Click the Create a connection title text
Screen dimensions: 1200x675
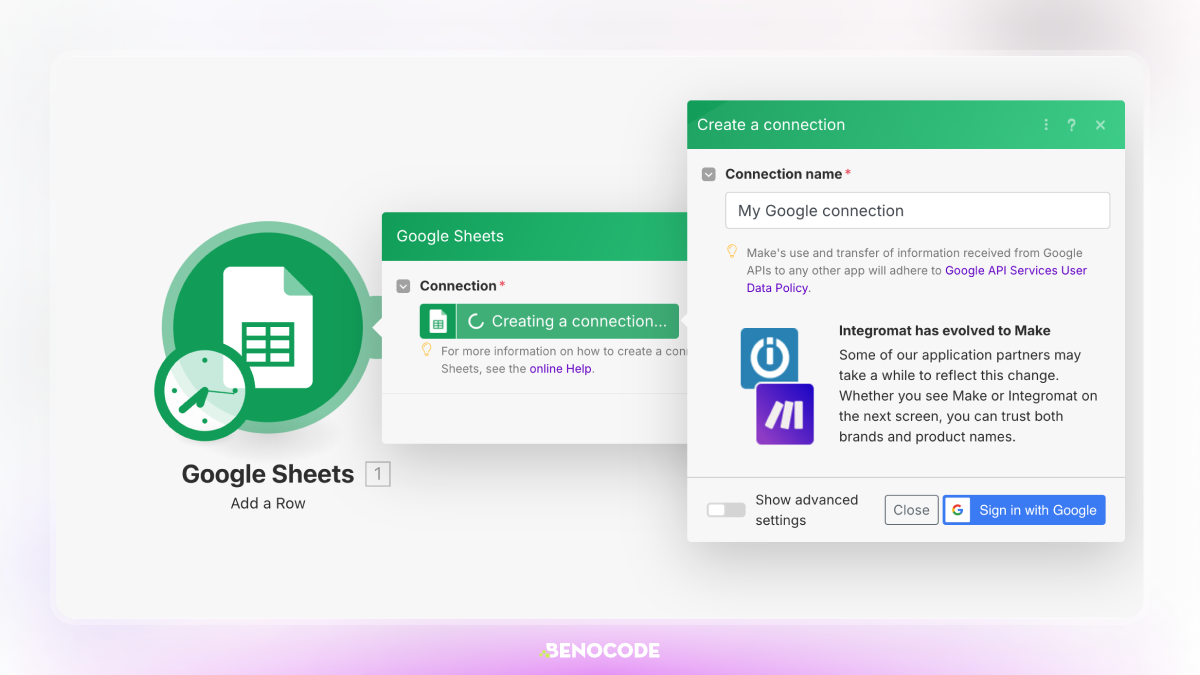pos(771,125)
